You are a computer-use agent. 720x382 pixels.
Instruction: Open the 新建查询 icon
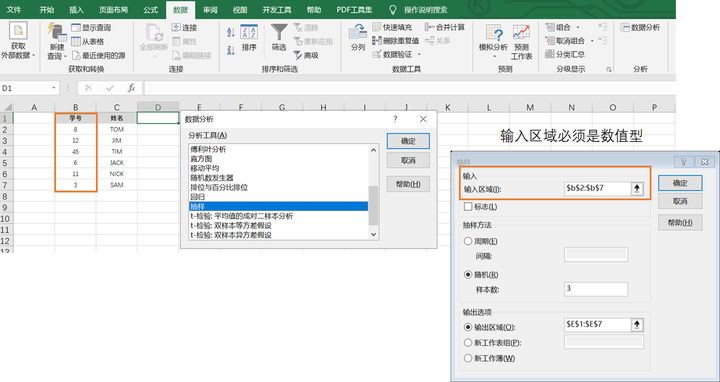(57, 32)
